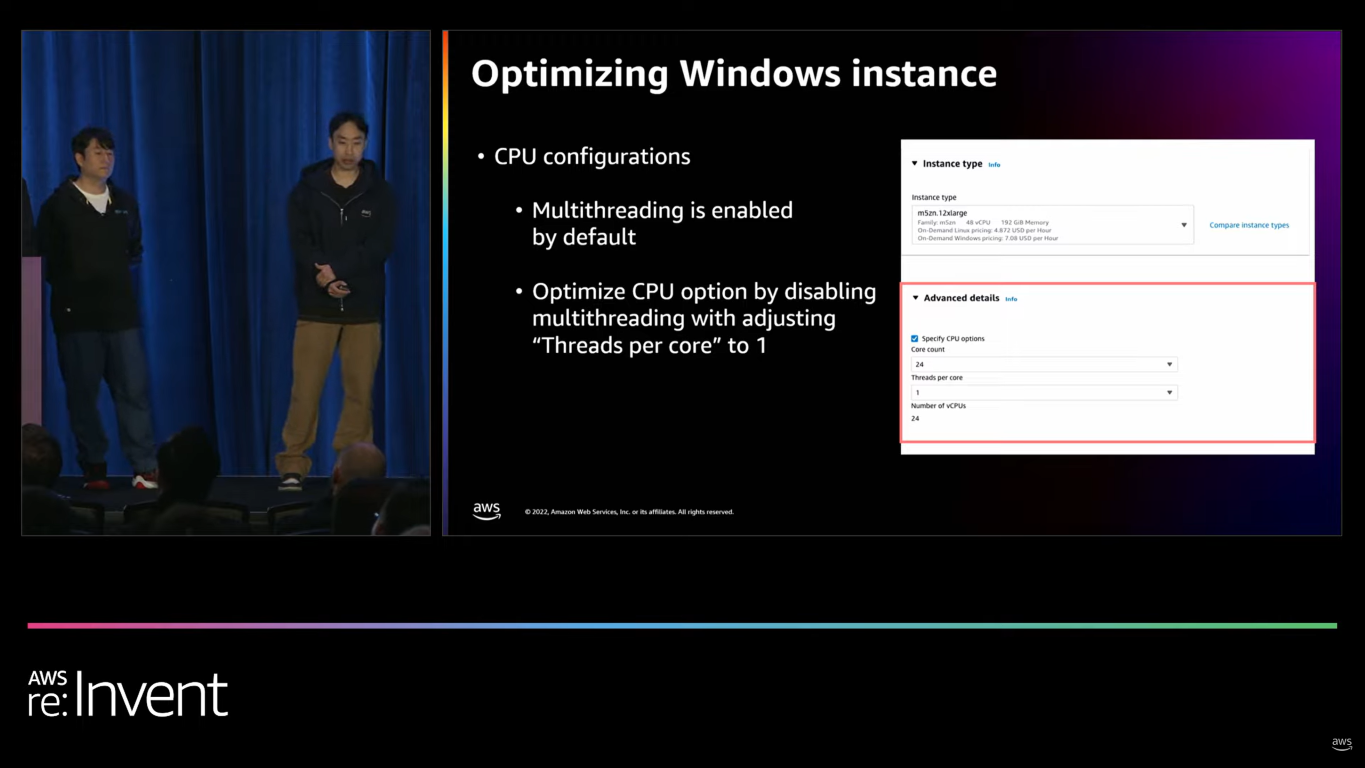Image resolution: width=1365 pixels, height=768 pixels.
Task: Click the caret icon on Threads per core field
Action: tap(1169, 392)
